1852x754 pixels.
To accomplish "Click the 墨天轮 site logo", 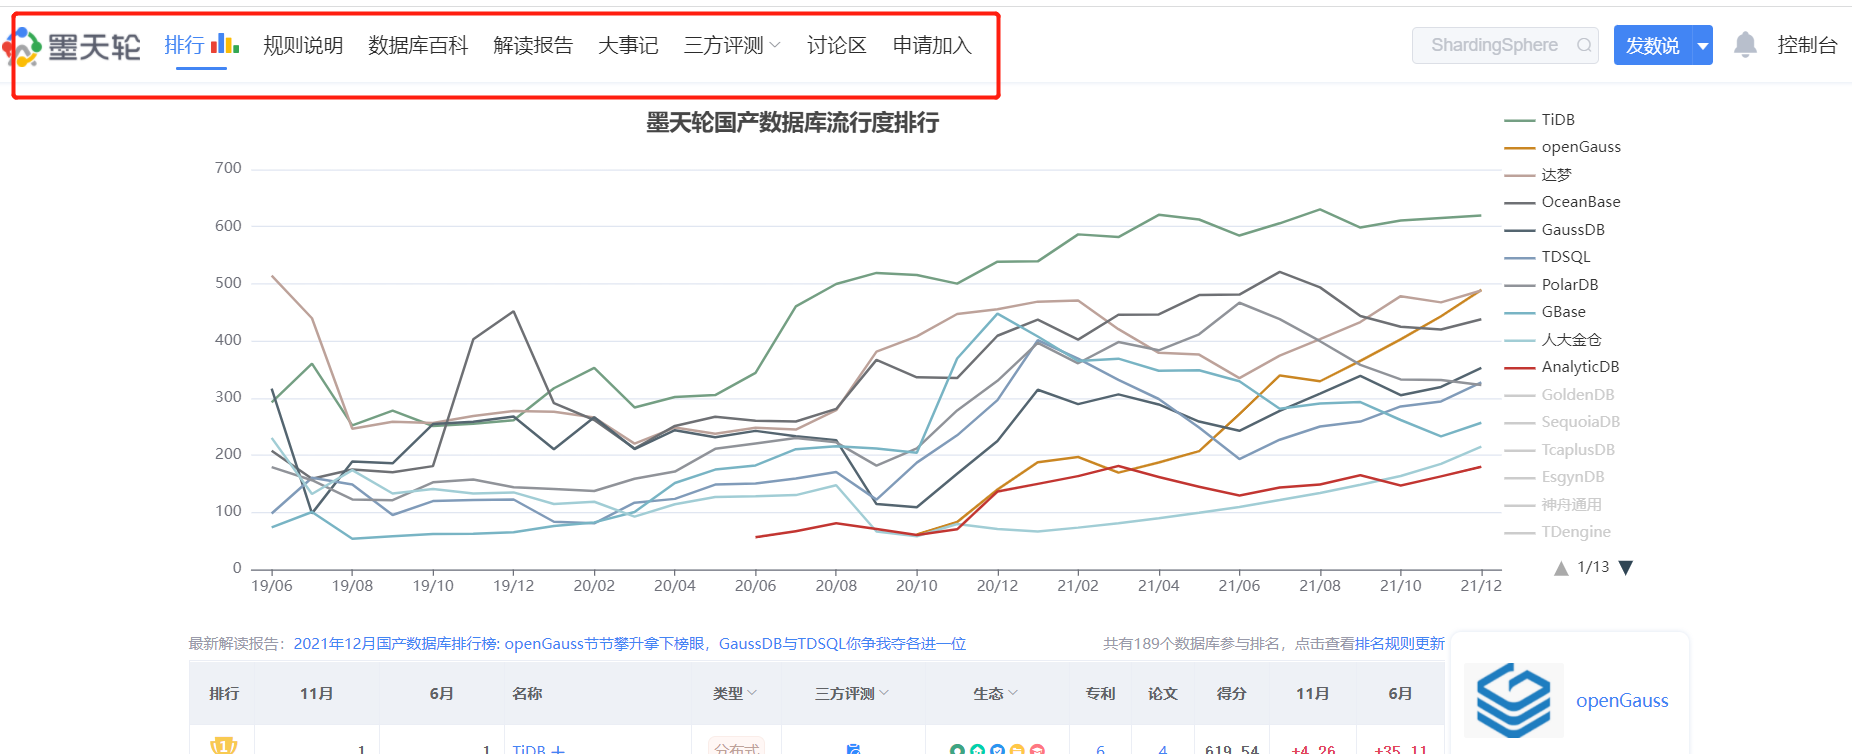I will pos(72,46).
